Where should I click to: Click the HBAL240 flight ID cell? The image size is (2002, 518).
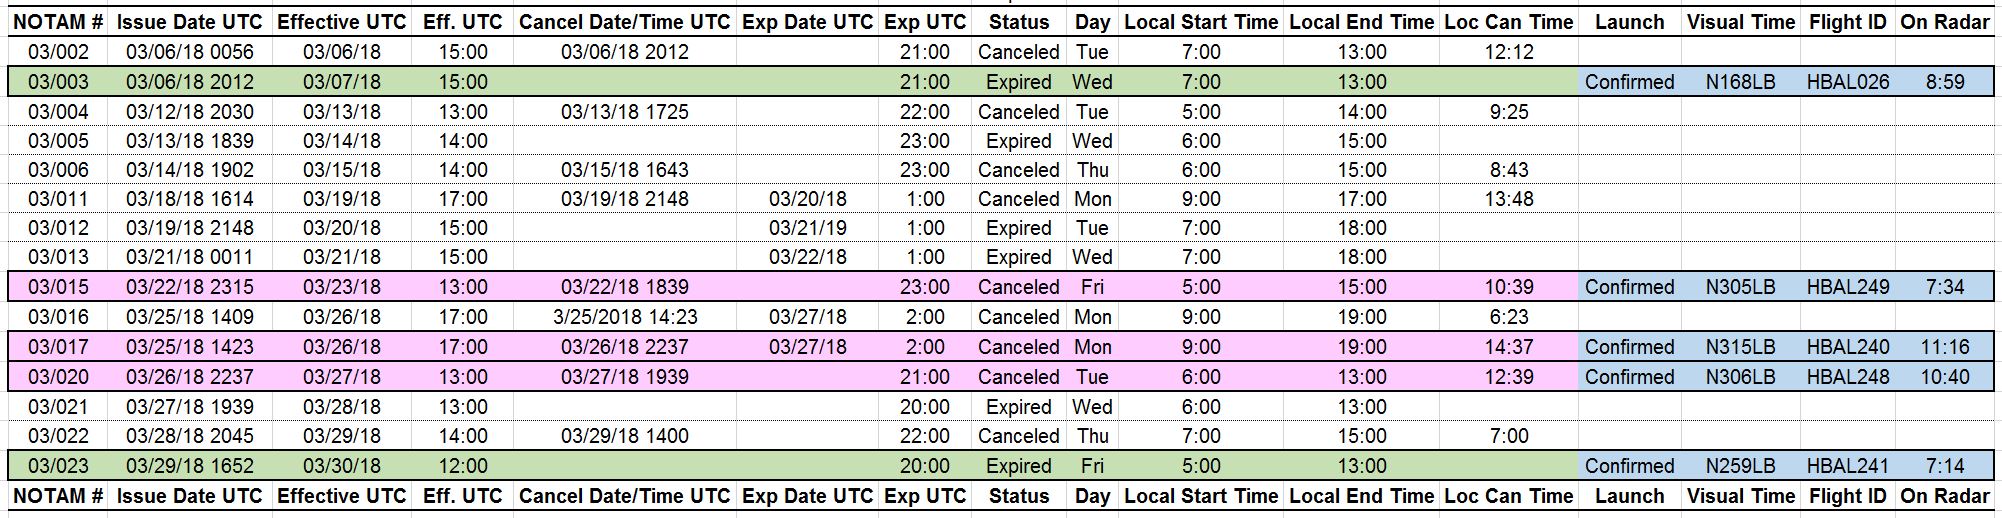tap(1847, 347)
